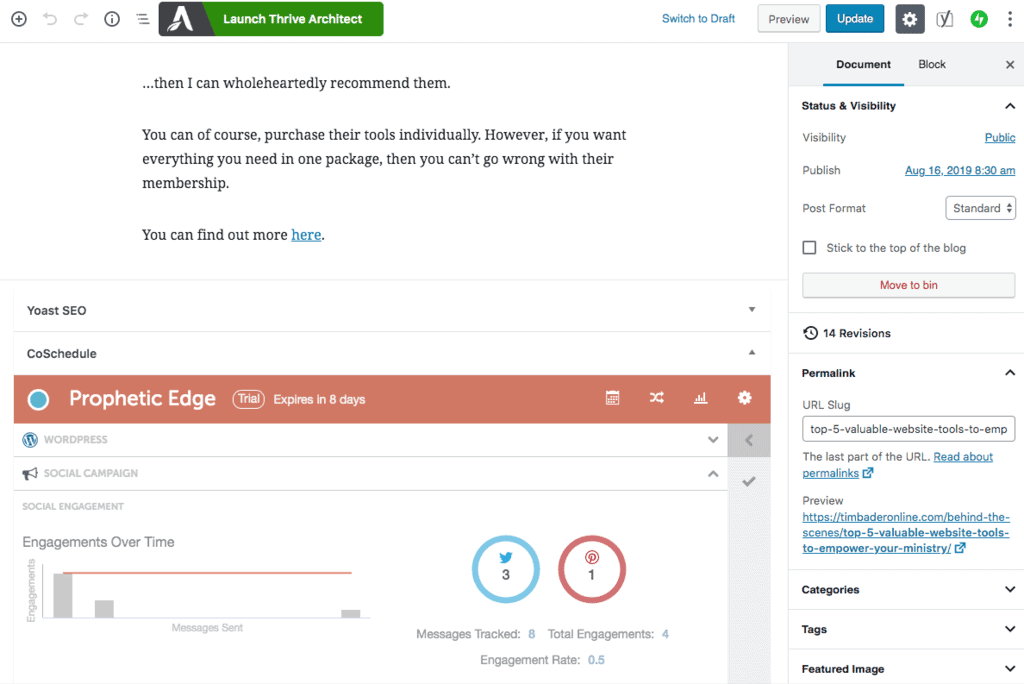Image resolution: width=1024 pixels, height=684 pixels.
Task: Click the CoSchedule side panel back arrow
Action: click(749, 440)
